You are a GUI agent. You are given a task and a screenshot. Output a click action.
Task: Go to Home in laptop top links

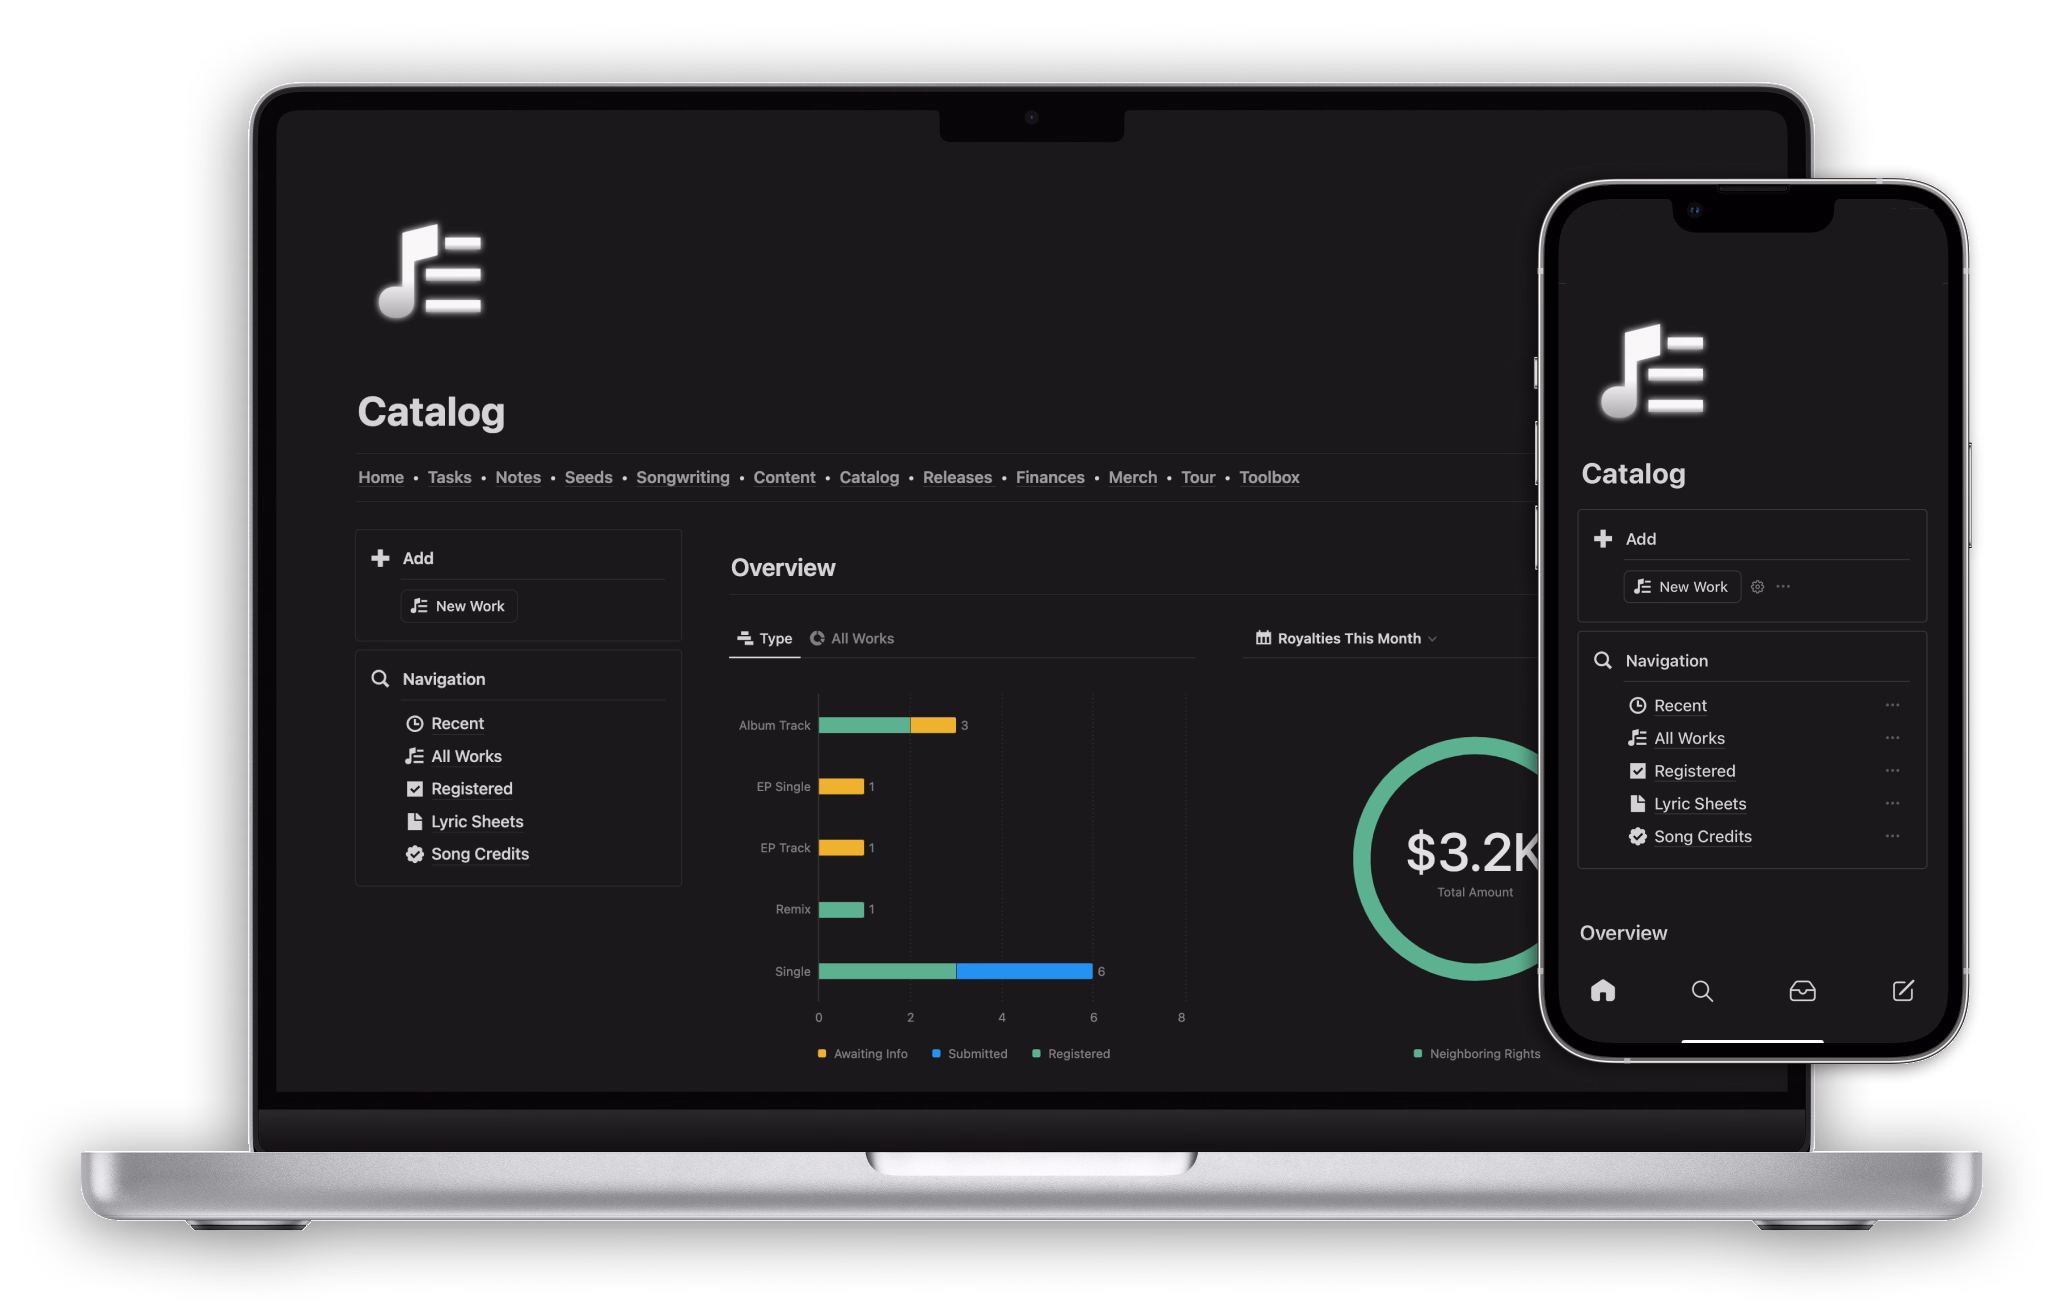tap(381, 478)
